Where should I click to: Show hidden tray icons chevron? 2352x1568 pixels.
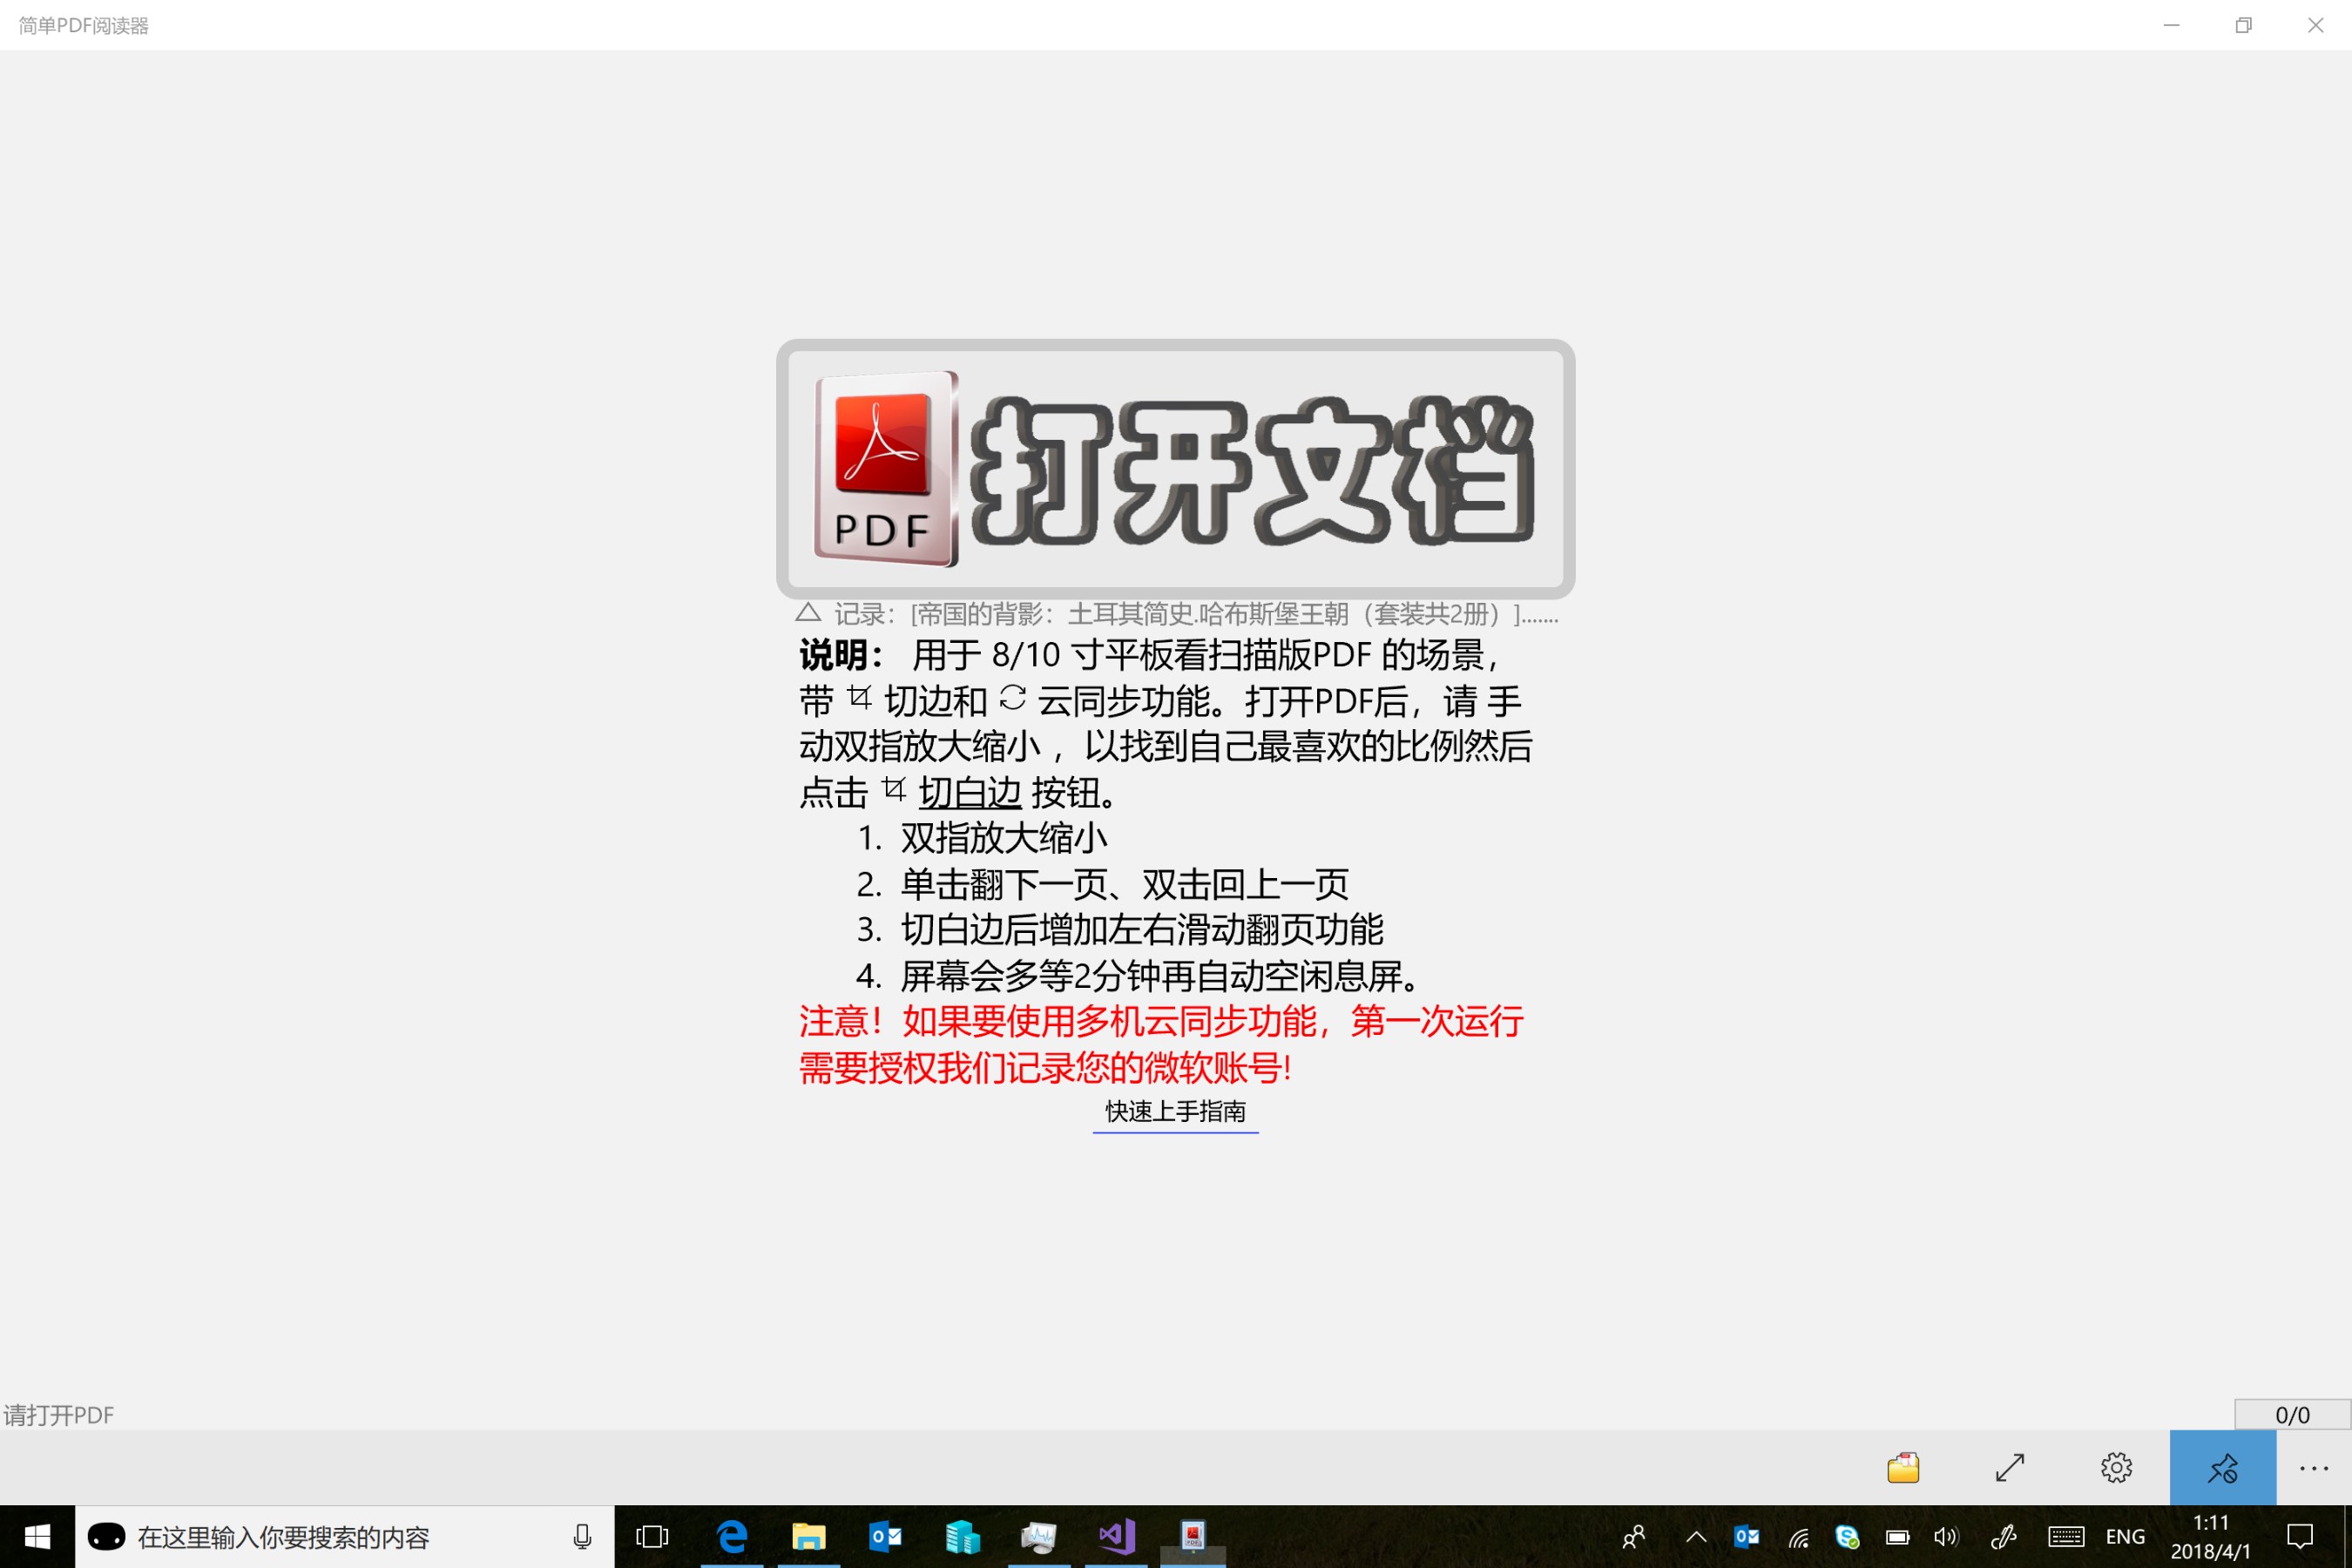pos(1696,1537)
